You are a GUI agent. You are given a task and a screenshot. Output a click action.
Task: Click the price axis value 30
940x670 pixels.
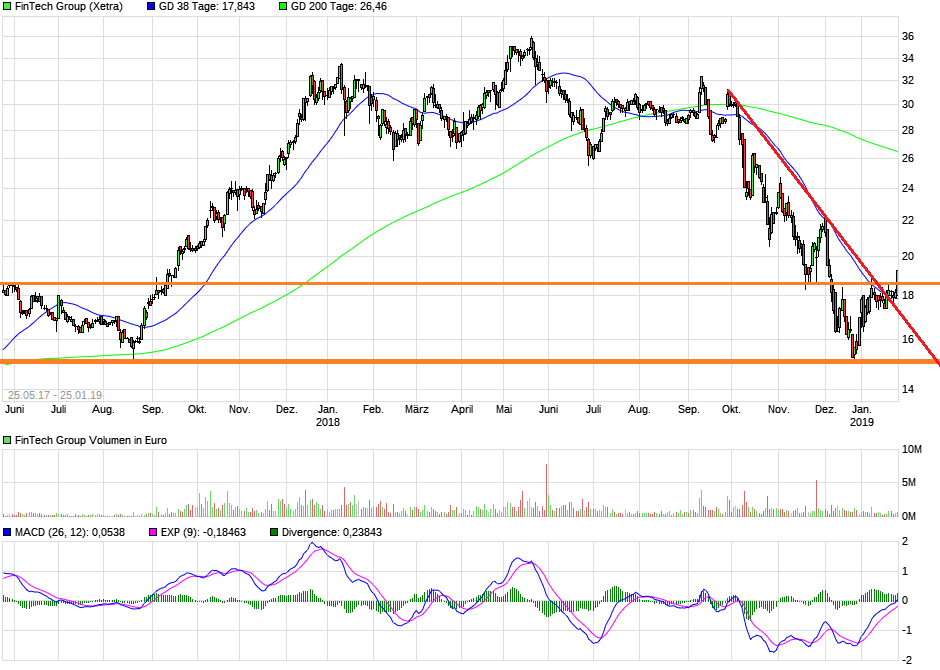(908, 104)
